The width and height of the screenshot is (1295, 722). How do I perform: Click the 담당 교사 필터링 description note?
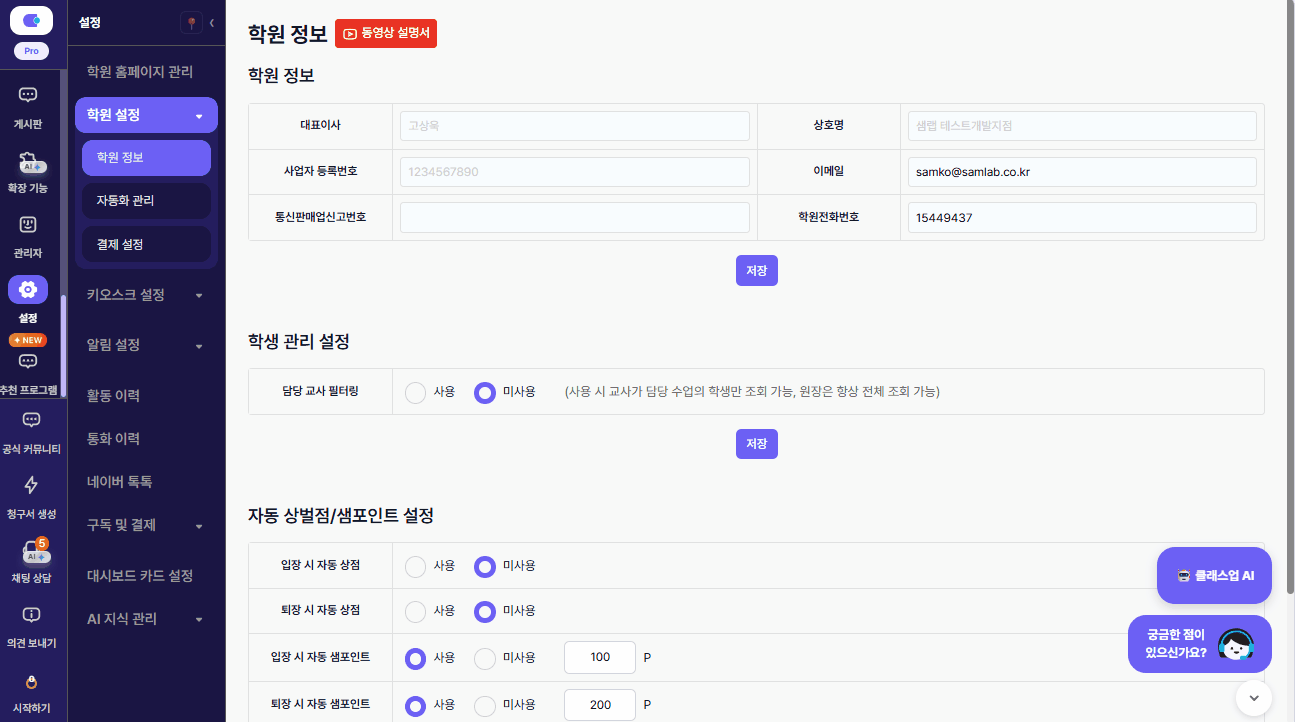(x=752, y=392)
